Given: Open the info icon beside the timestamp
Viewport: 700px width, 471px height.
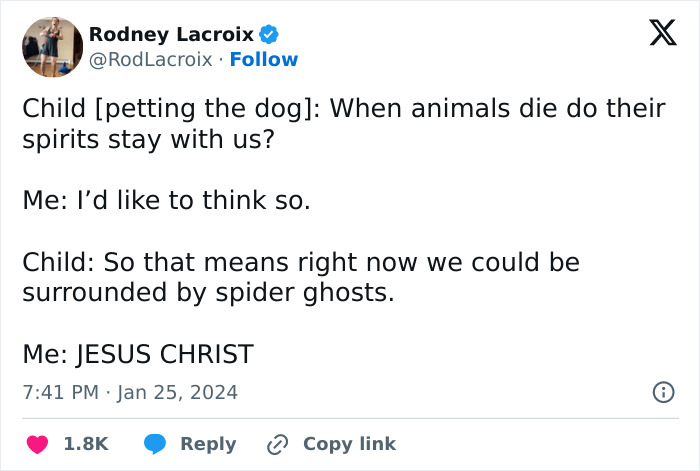Looking at the screenshot, I should coord(663,393).
